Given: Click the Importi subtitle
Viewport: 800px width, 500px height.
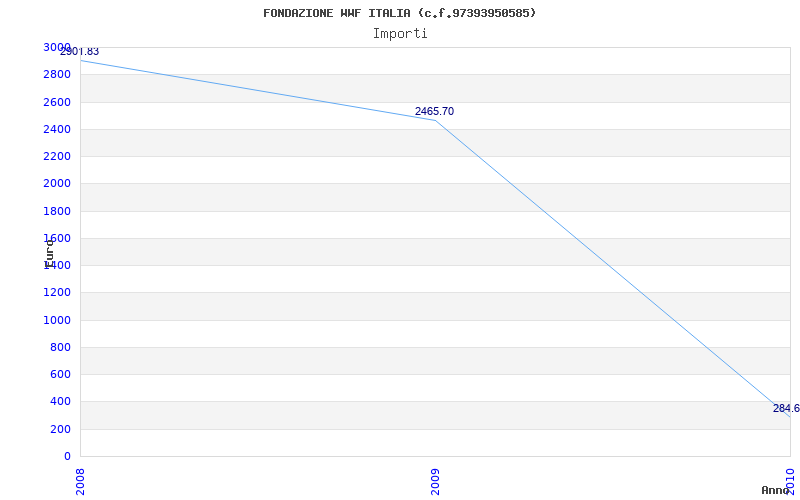Looking at the screenshot, I should tap(400, 34).
